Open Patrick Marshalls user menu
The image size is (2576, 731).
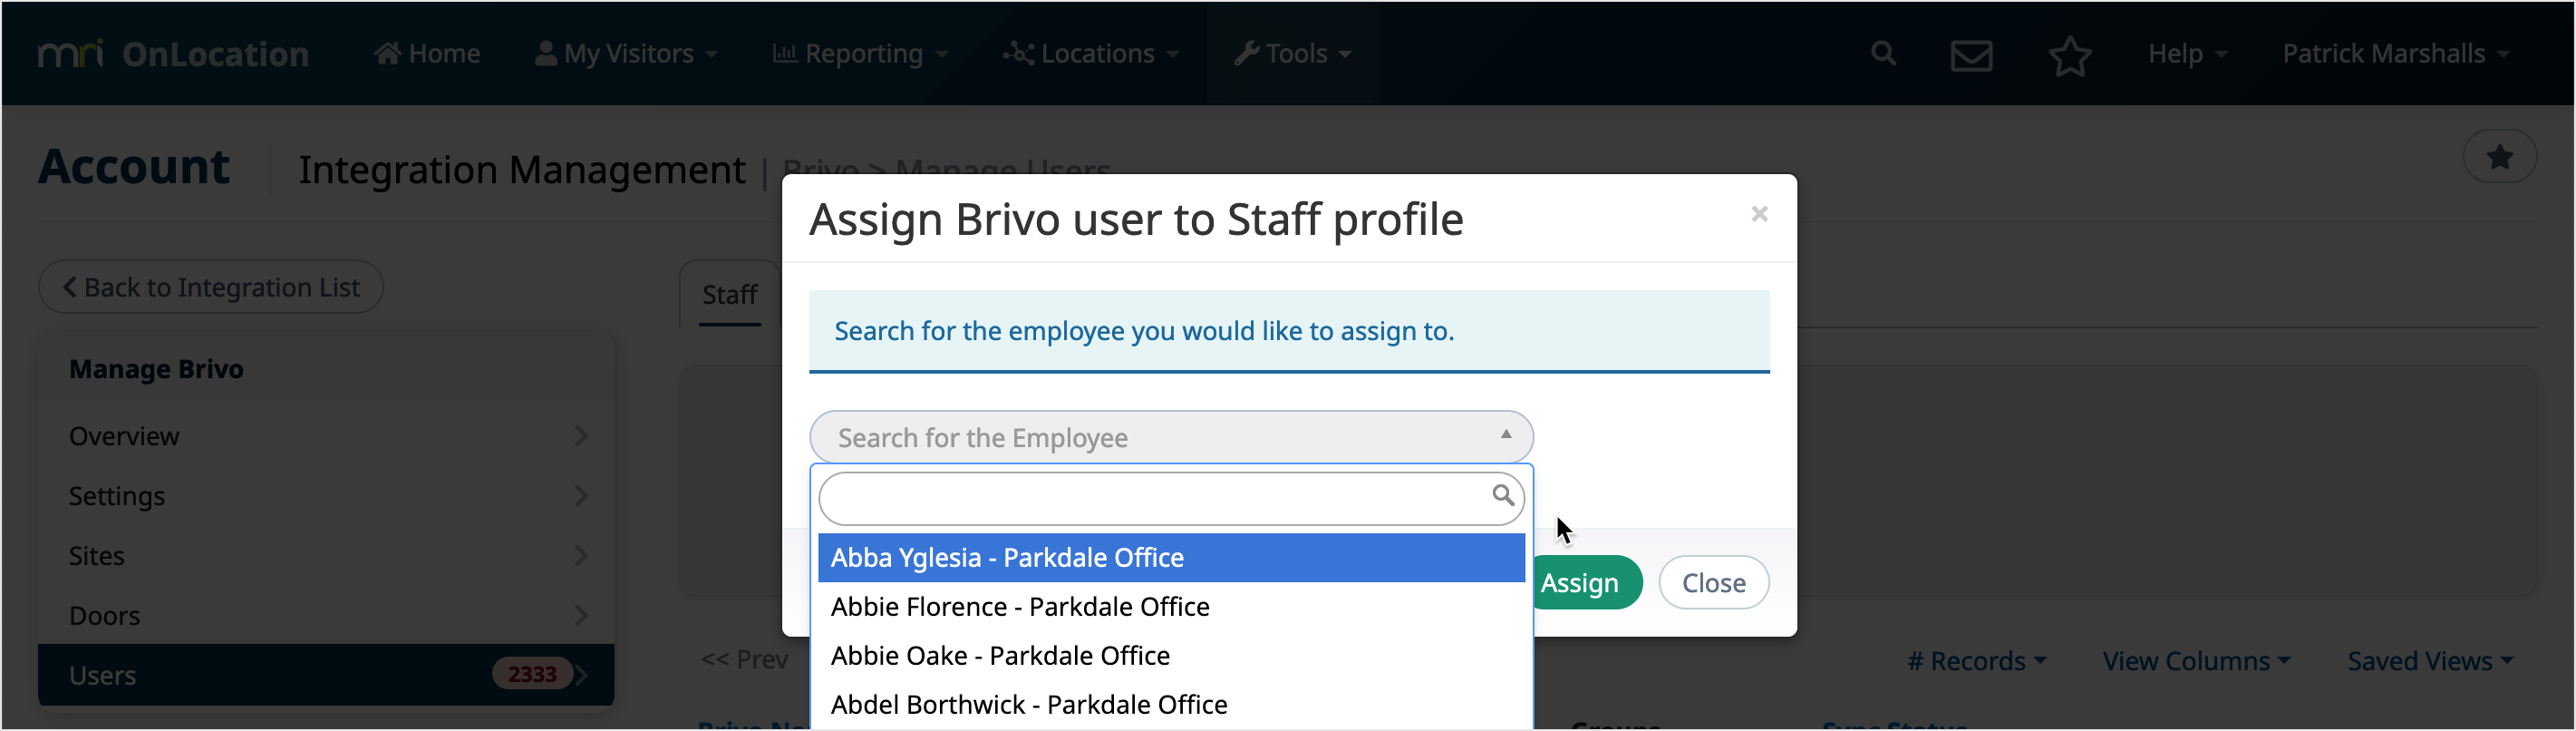[x=2396, y=54]
